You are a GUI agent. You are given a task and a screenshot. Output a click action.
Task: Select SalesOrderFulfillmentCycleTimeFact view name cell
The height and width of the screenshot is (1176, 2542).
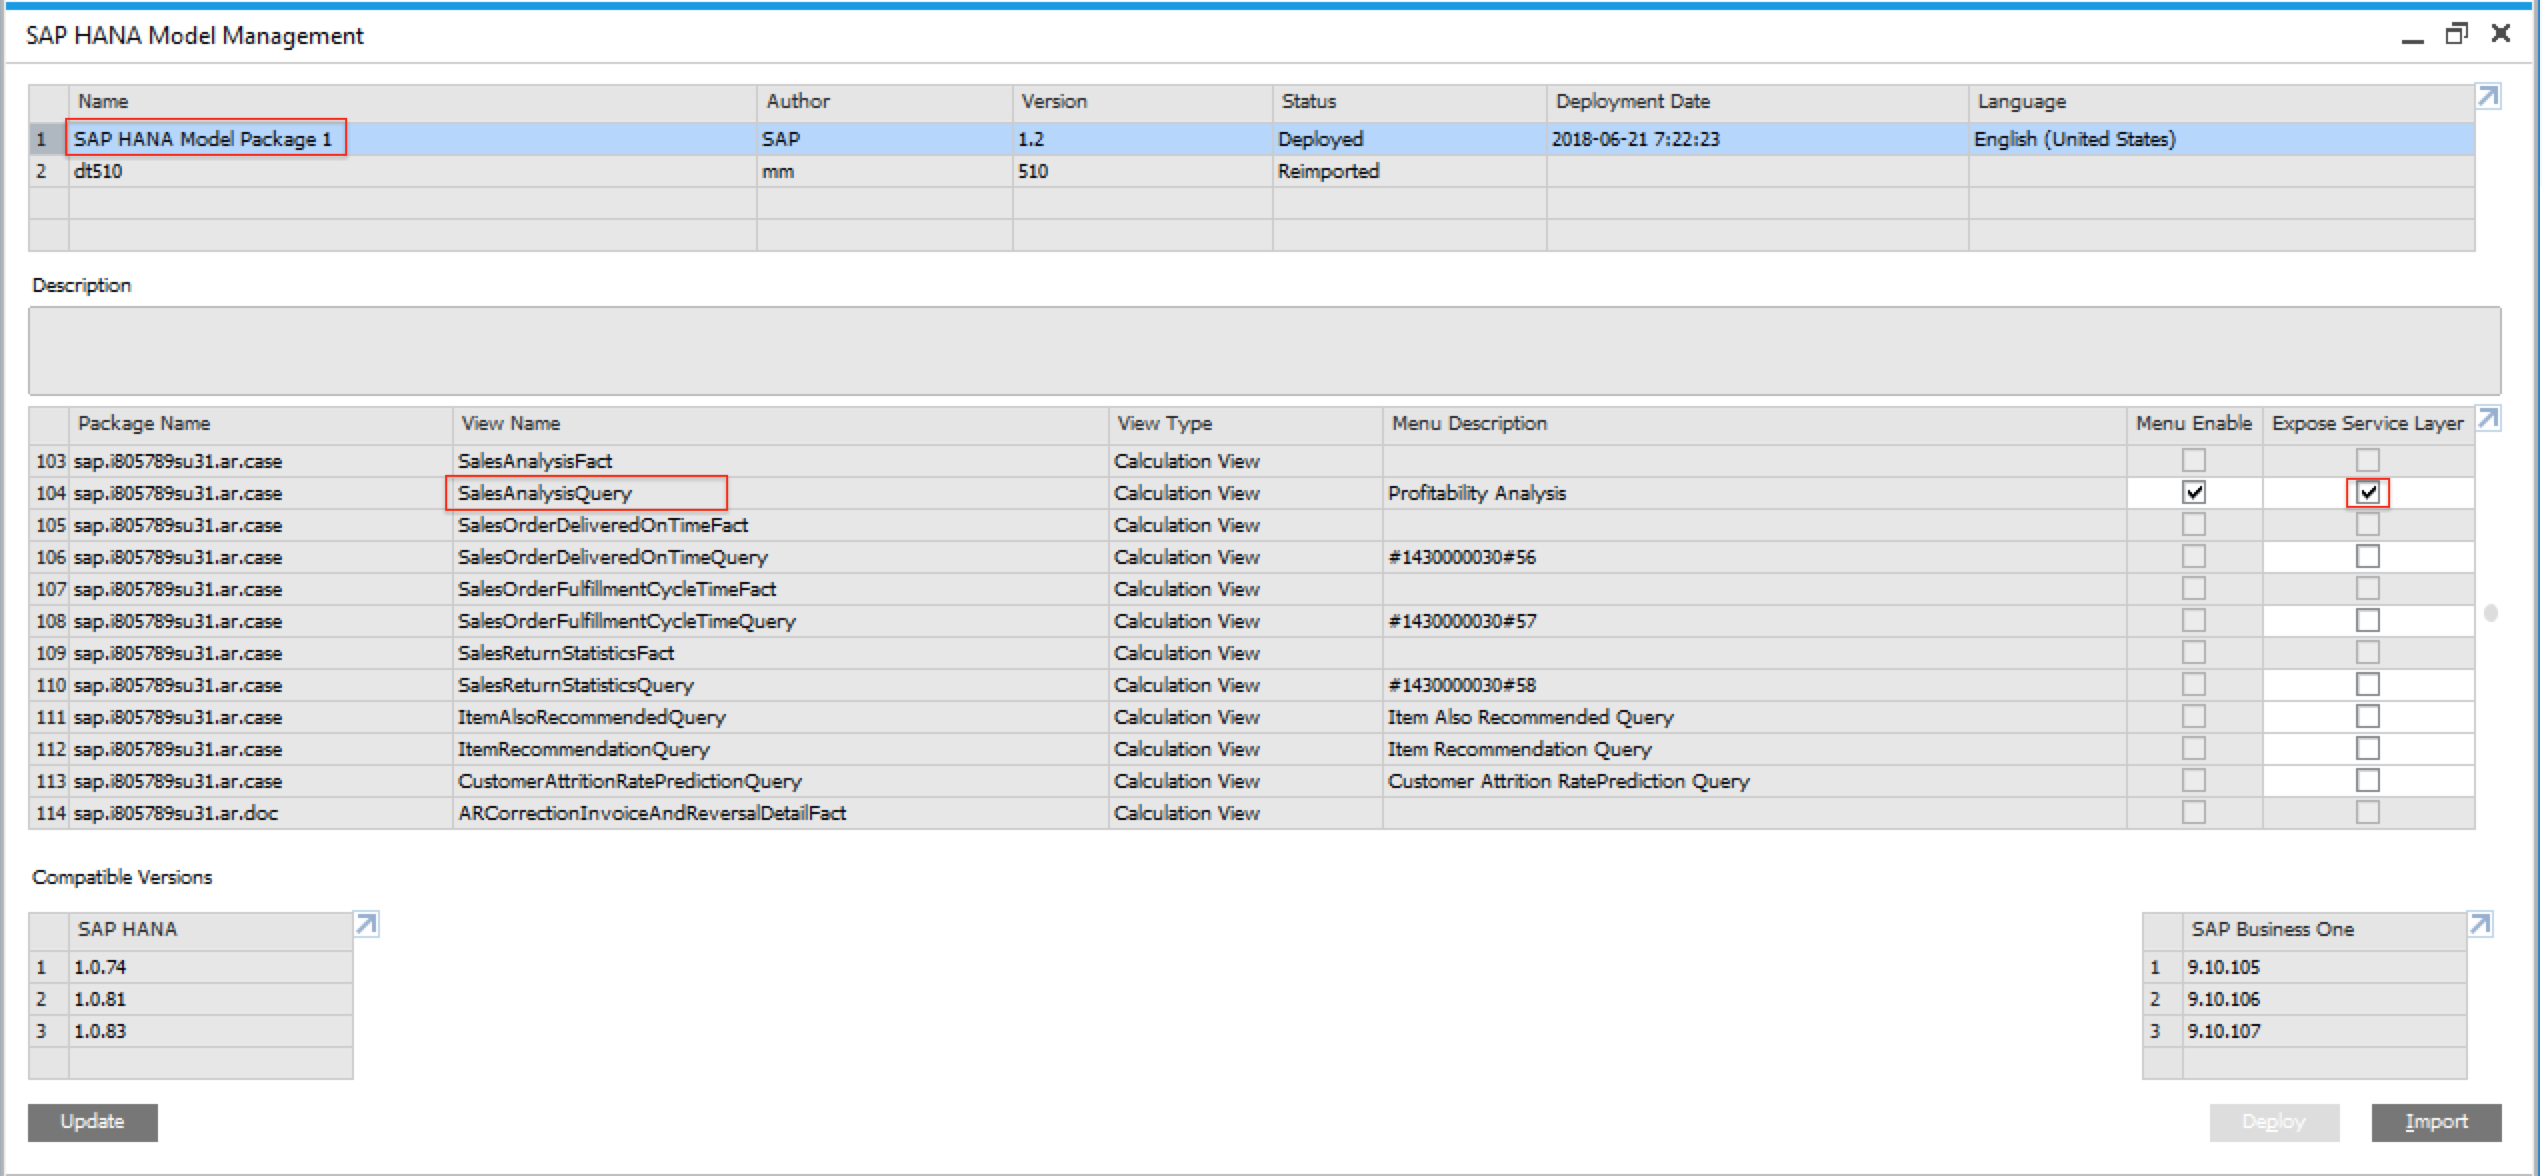[x=781, y=589]
